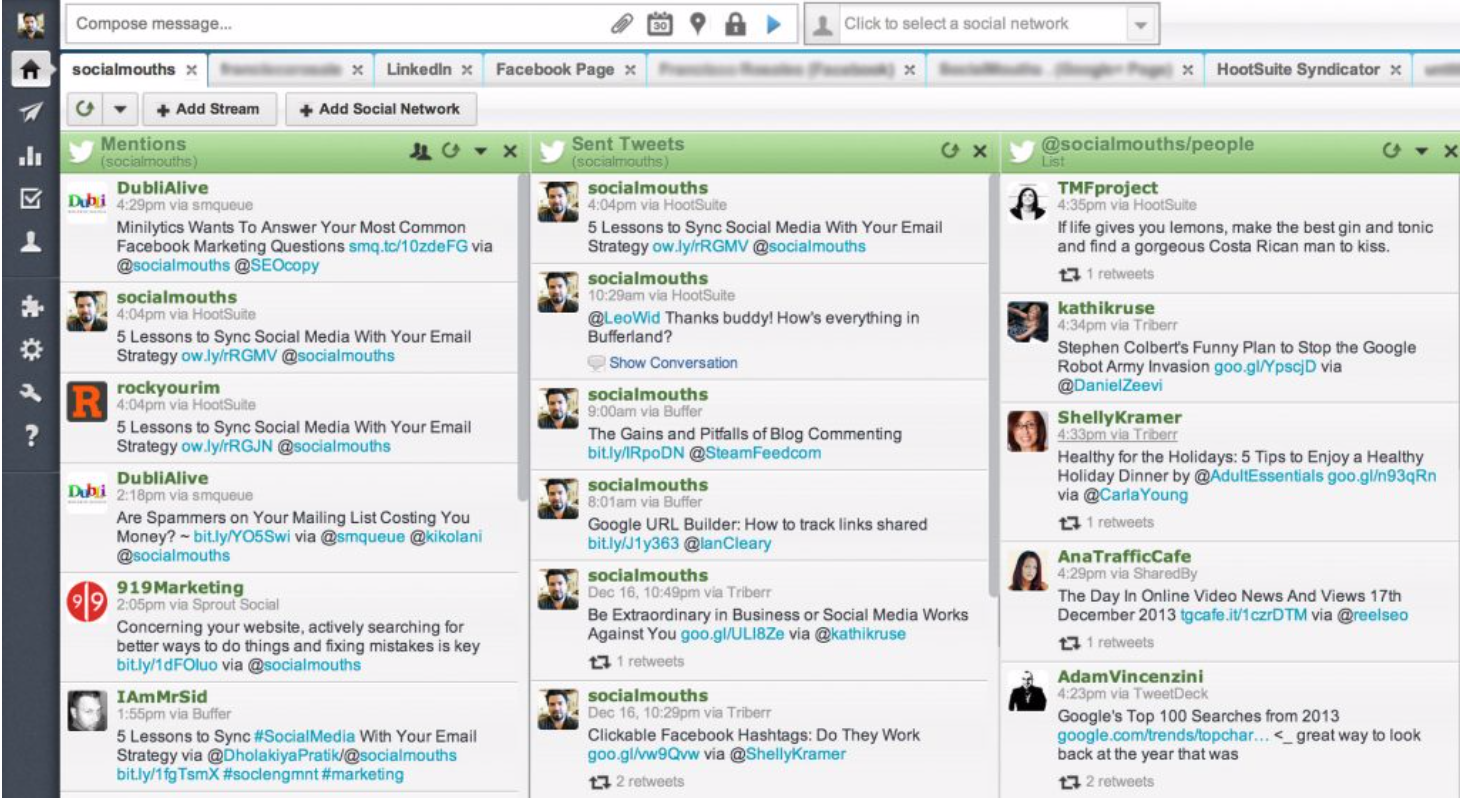Open the Assignments checkbox icon in sidebar
Viewport: 1460px width, 798px height.
click(31, 199)
